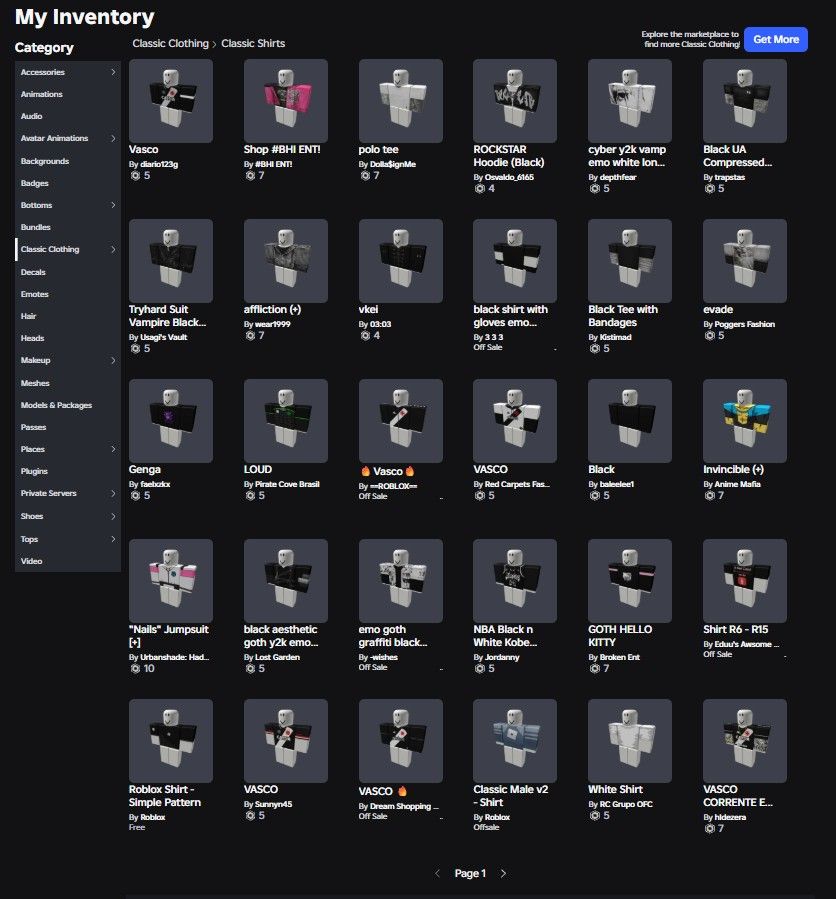Open the LOUD shirt thumbnail
The height and width of the screenshot is (899, 836).
[x=286, y=420]
